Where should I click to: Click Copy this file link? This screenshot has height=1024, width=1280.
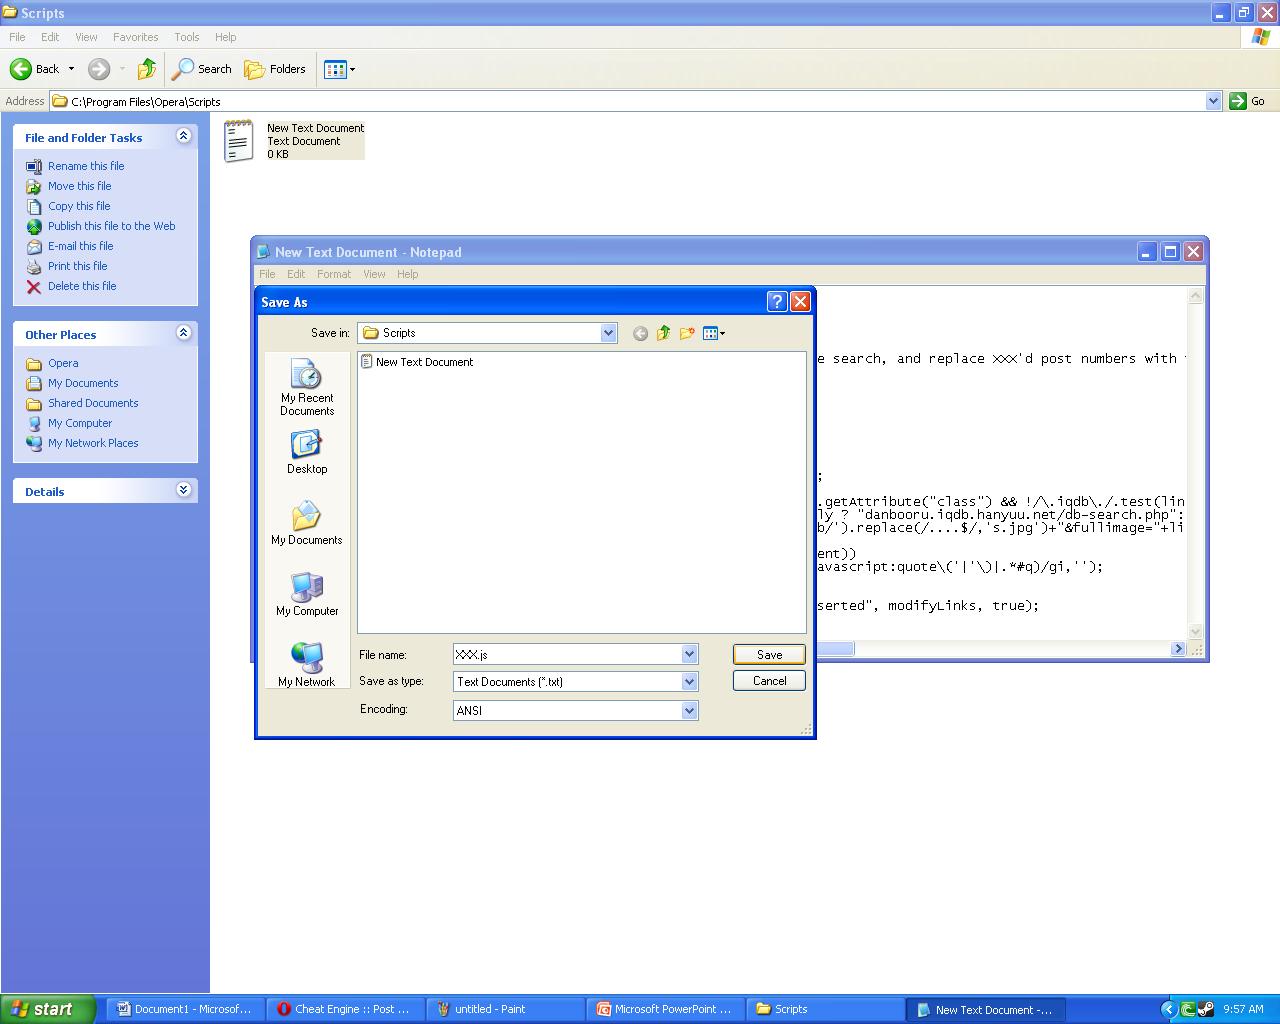click(x=79, y=206)
